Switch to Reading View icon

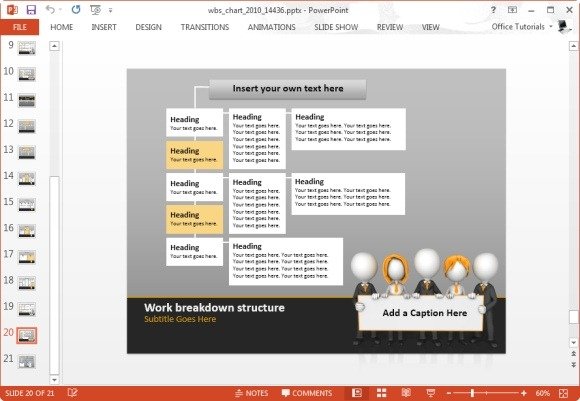tap(406, 393)
